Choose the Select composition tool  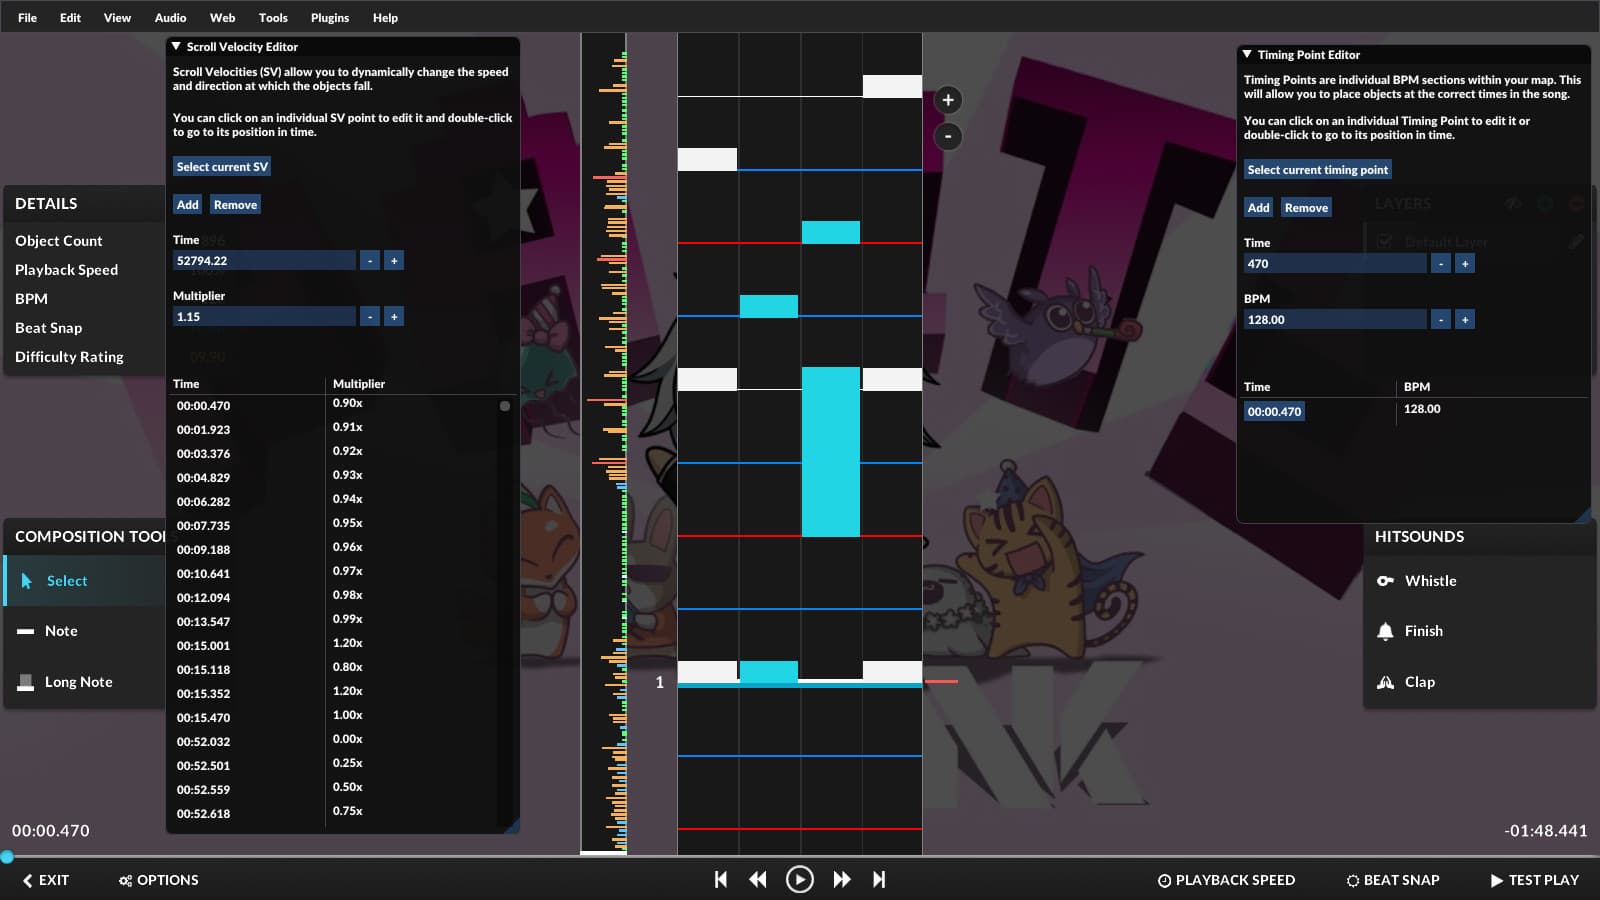click(84, 581)
